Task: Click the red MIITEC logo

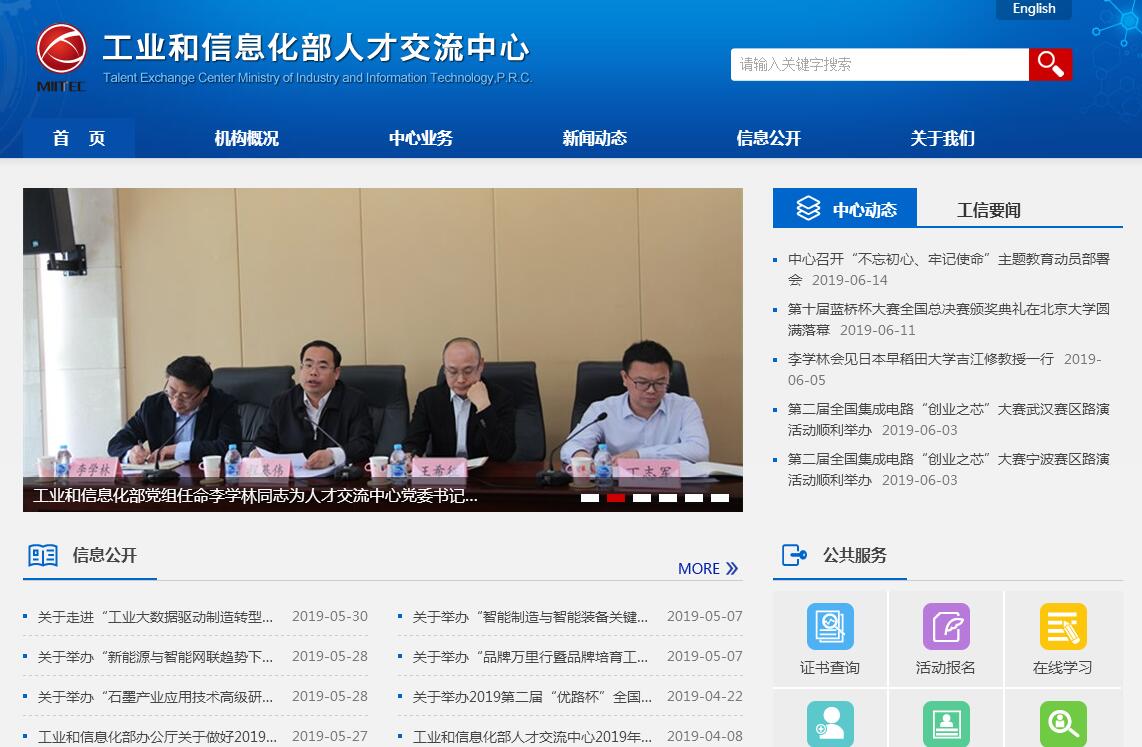Action: click(x=61, y=57)
